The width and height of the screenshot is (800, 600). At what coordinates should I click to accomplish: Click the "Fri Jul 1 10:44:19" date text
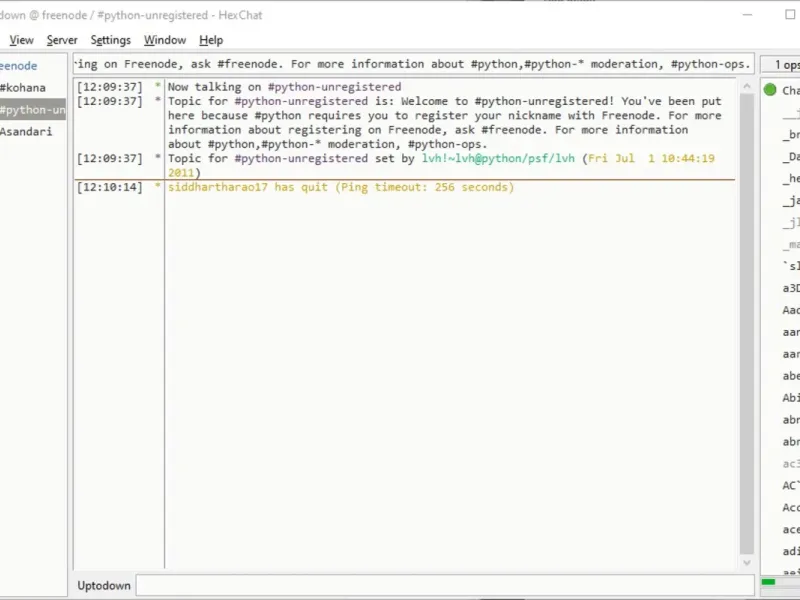(651, 159)
